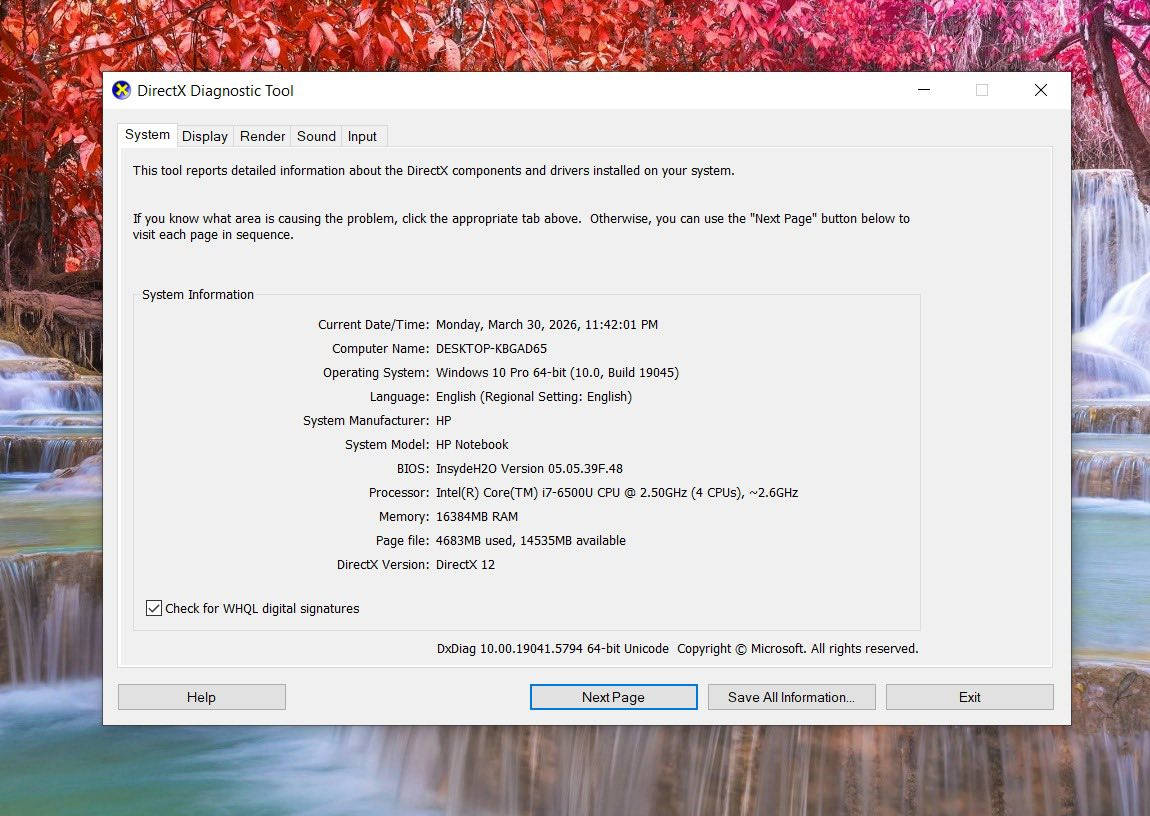Click the greyed-out maximize button

coord(982,90)
